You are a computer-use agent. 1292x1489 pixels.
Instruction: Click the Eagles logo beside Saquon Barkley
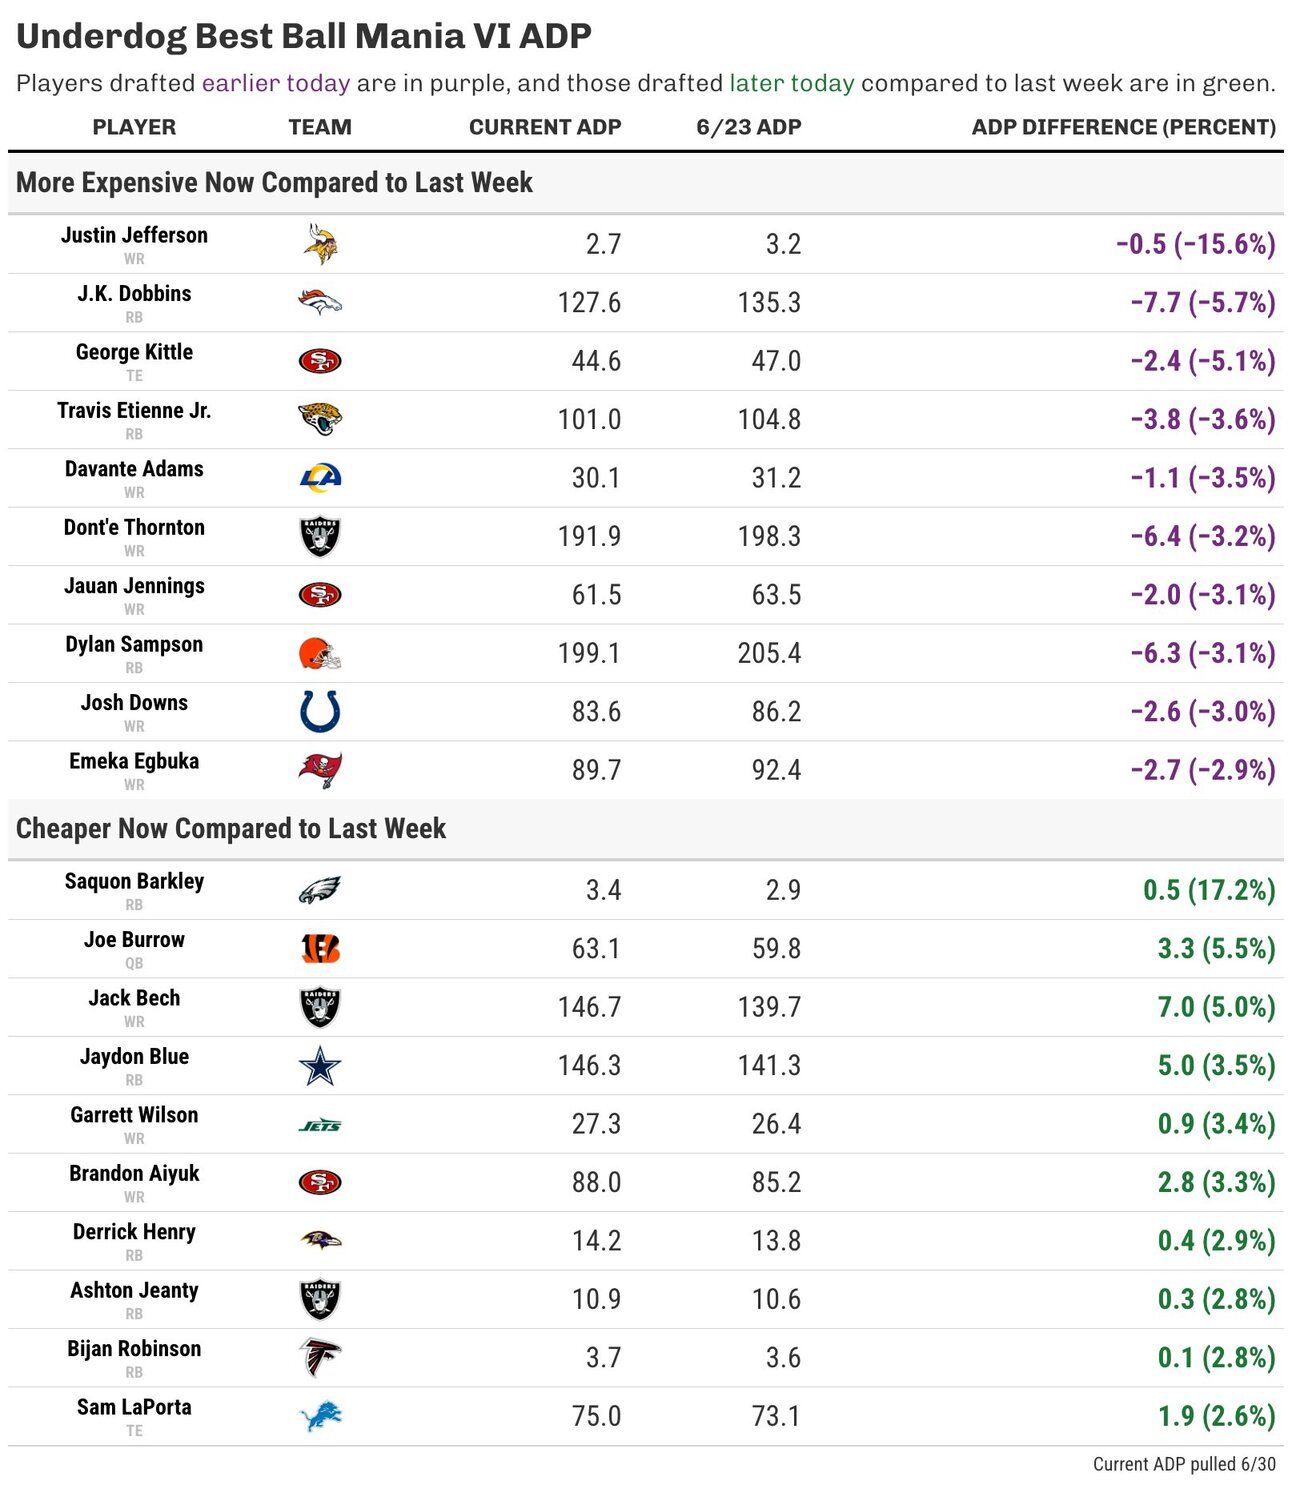(x=320, y=890)
